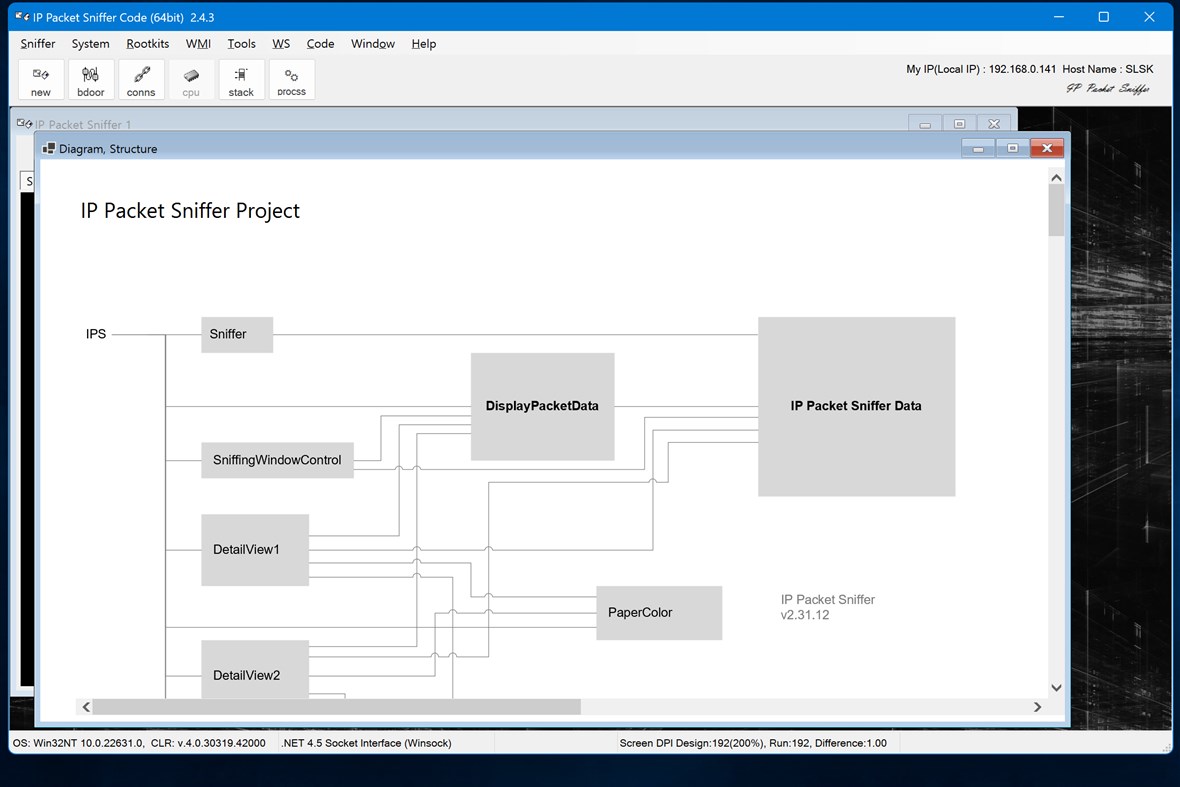Click My IP(Local IP) 192.168.0.141 text

pyautogui.click(x=981, y=69)
